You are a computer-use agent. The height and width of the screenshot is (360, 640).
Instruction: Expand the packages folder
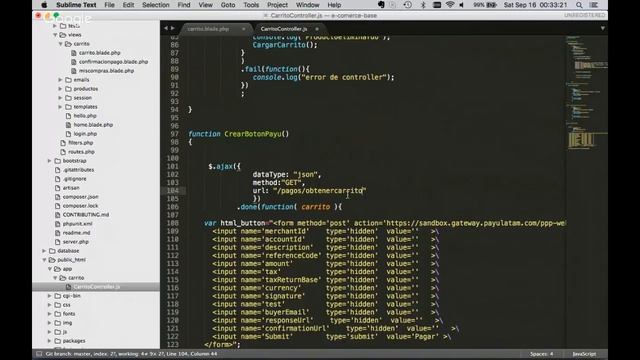click(50, 340)
